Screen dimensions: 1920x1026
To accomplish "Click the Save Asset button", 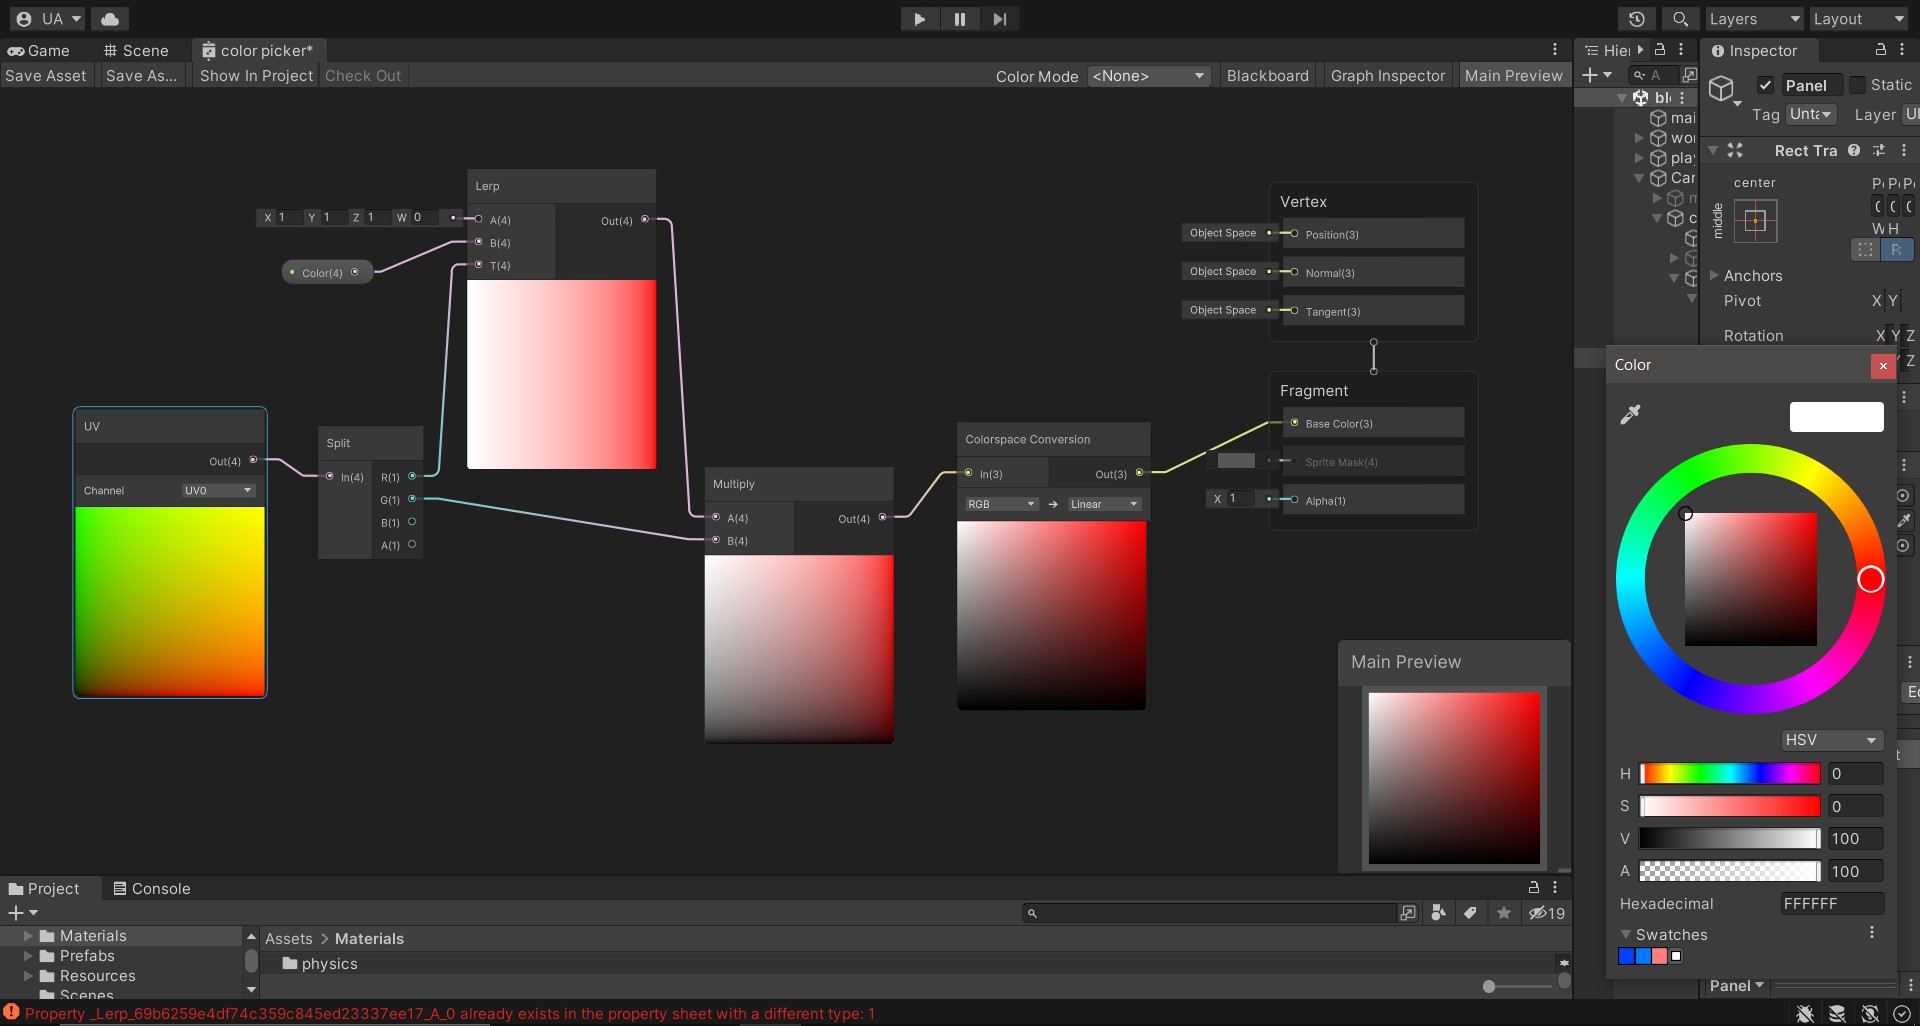I will 46,75.
